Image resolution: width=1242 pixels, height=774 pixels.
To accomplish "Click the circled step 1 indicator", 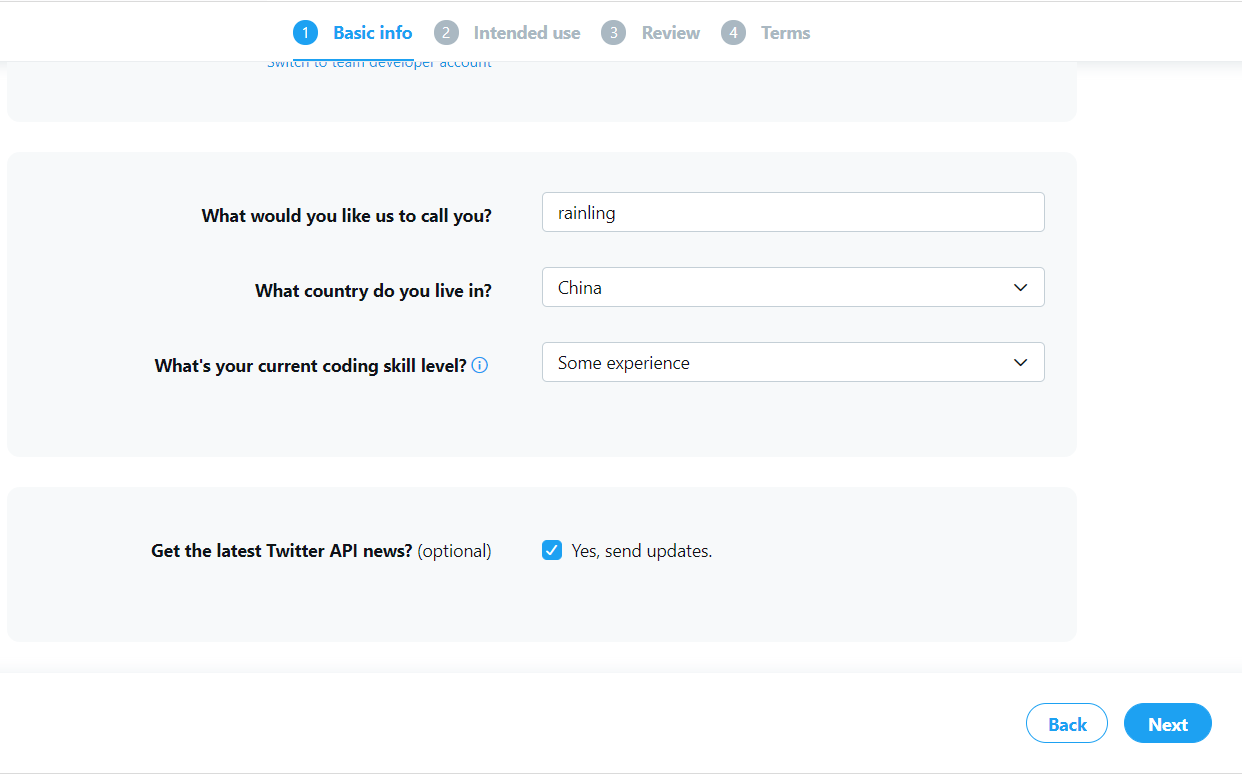I will [305, 32].
